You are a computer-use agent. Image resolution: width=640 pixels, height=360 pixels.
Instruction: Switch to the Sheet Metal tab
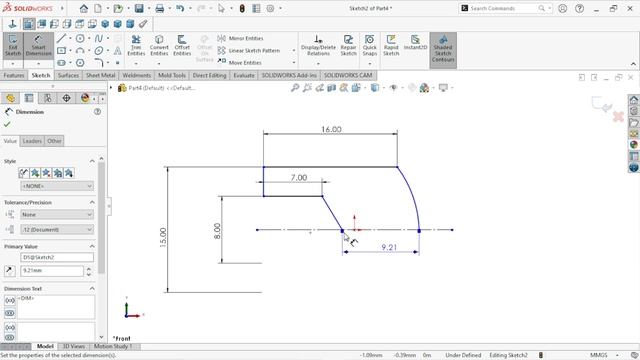(x=100, y=76)
